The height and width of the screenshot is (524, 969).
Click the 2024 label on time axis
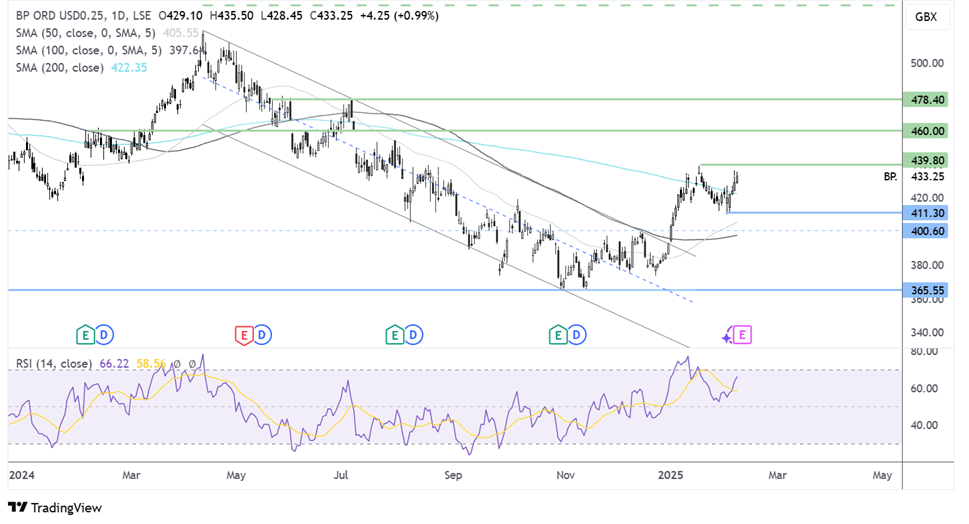click(x=22, y=475)
